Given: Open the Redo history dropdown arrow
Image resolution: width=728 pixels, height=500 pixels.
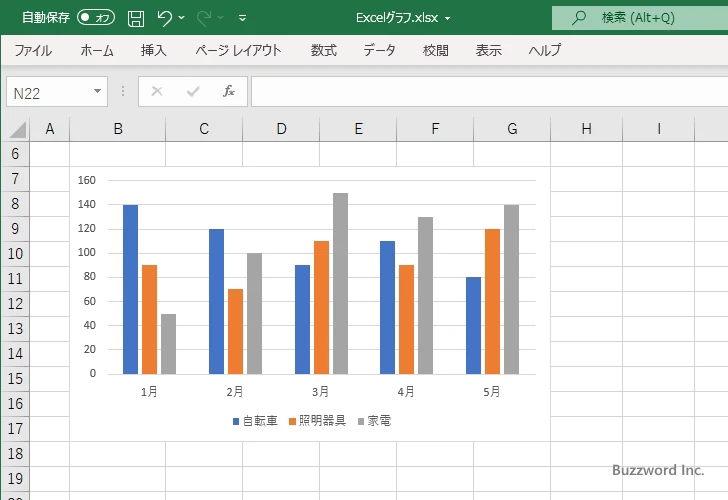Looking at the screenshot, I should click(221, 18).
